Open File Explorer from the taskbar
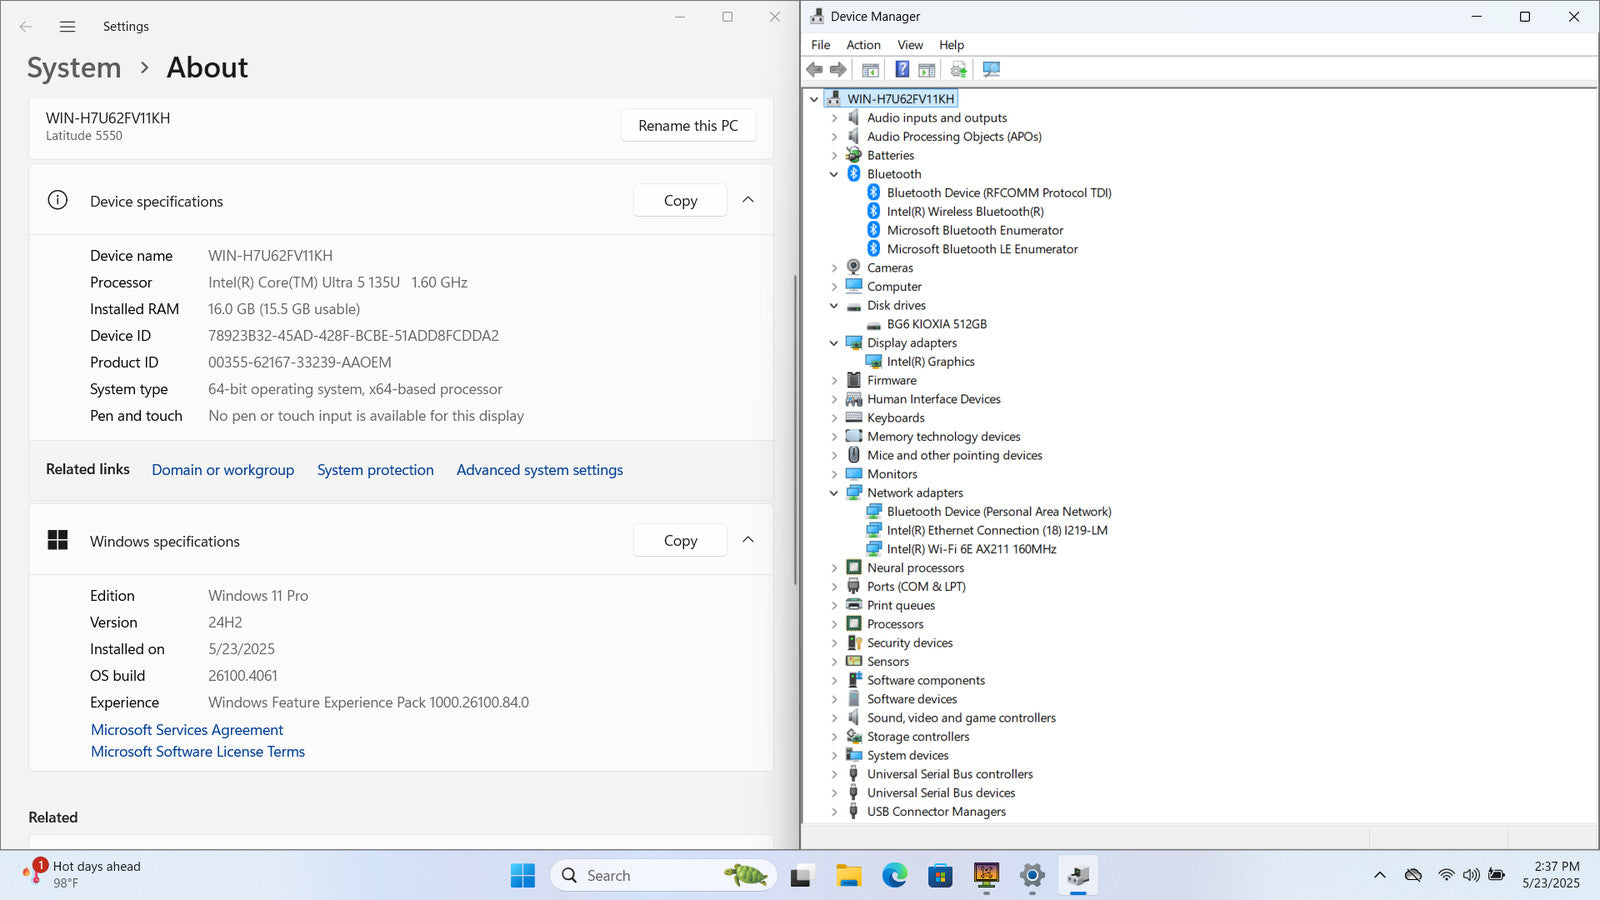Viewport: 1600px width, 900px height. click(849, 876)
